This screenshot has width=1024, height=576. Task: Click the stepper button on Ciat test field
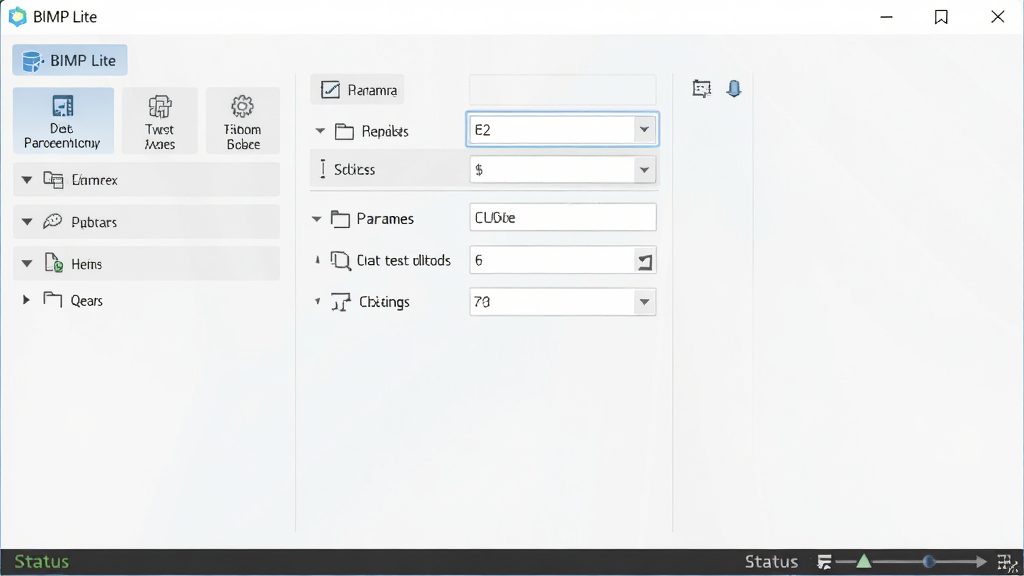point(645,261)
